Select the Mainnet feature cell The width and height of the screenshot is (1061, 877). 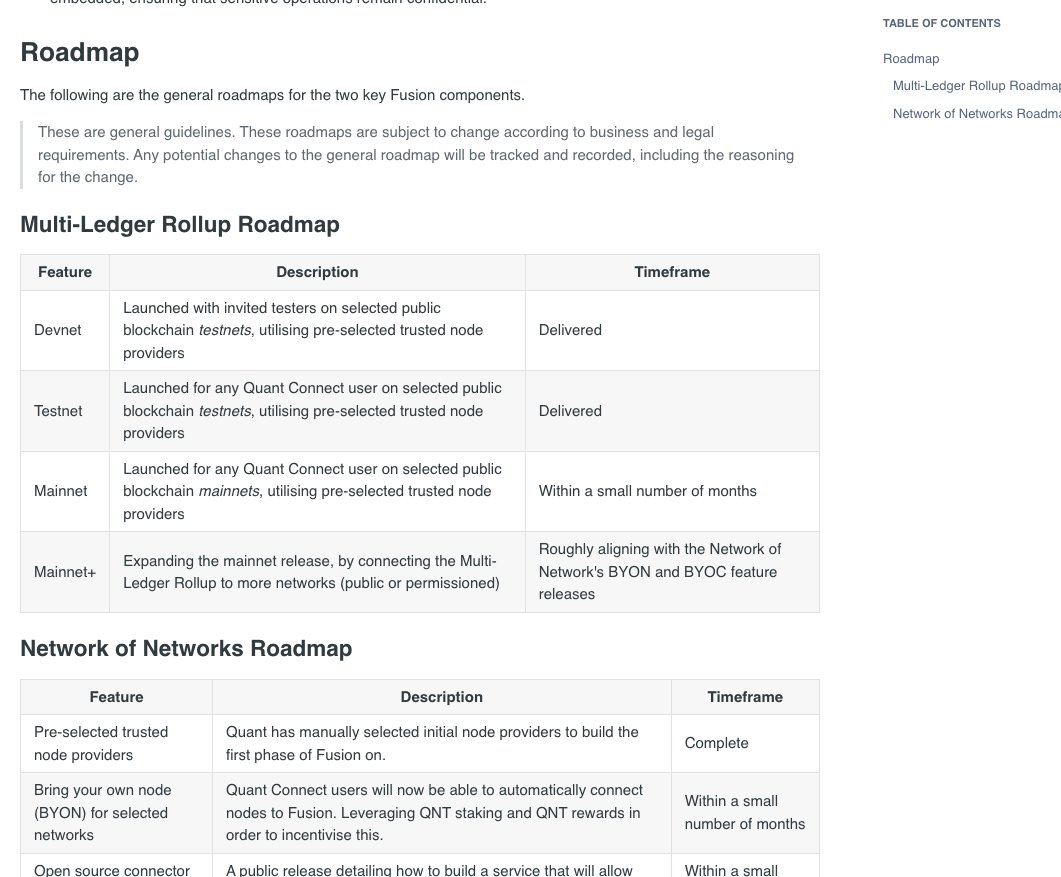click(x=65, y=491)
